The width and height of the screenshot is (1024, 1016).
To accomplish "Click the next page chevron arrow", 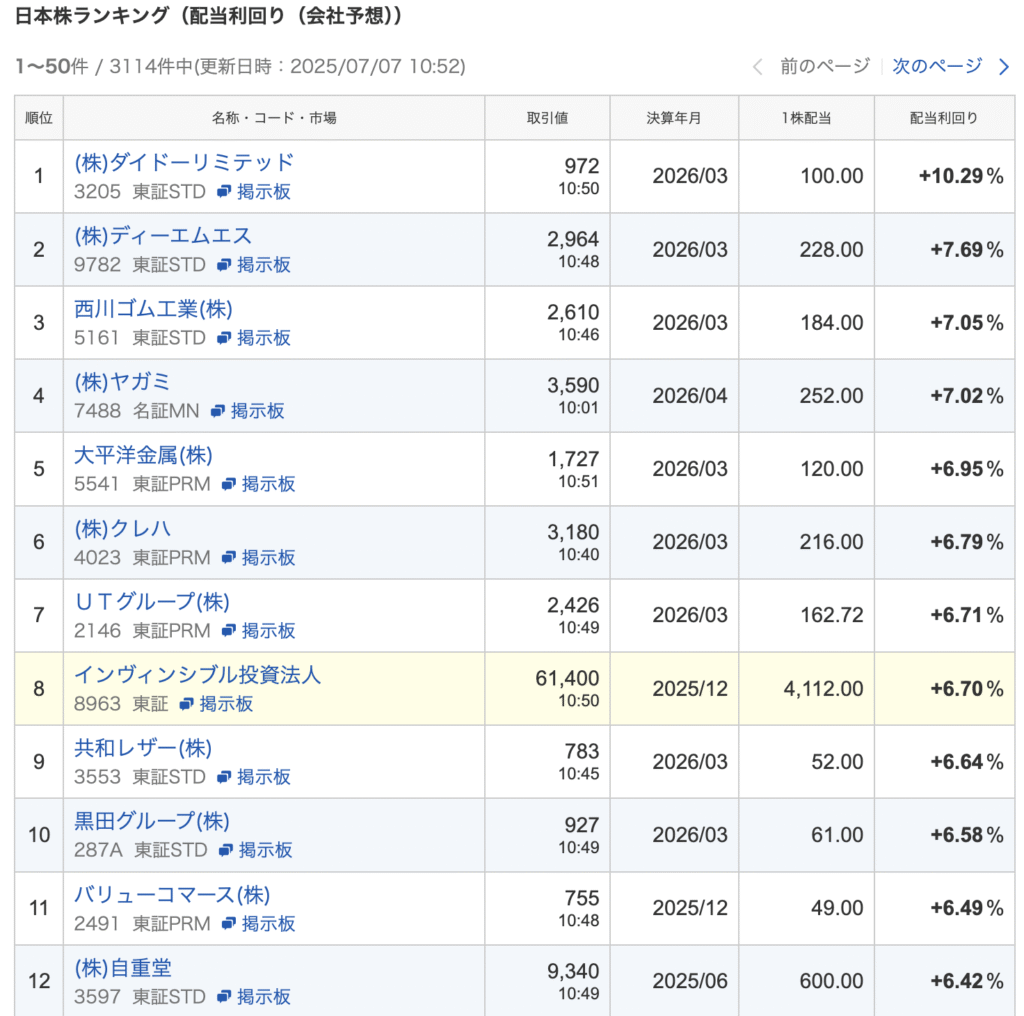I will pos(1004,67).
